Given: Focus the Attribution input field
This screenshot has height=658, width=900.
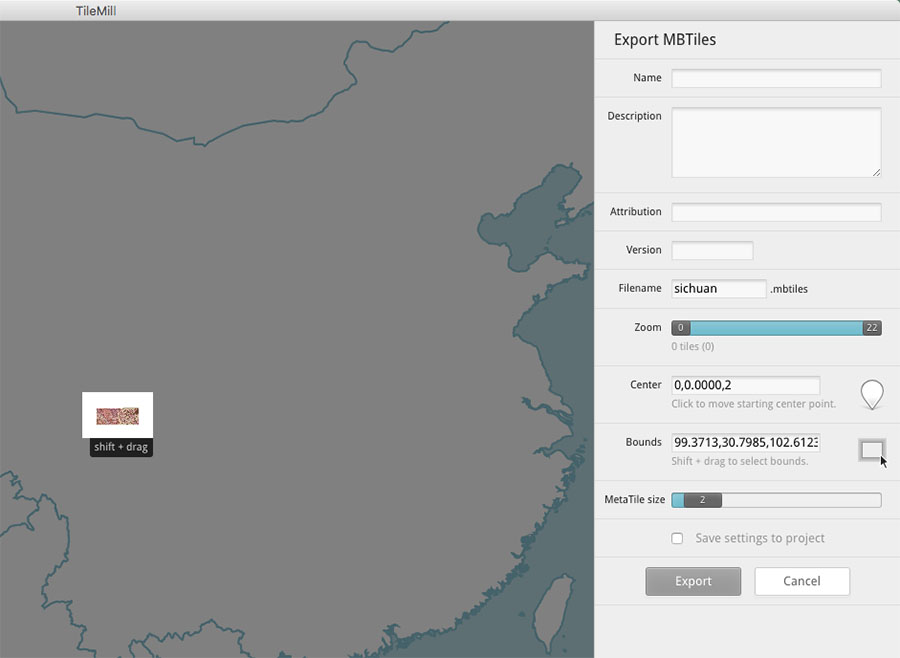Looking at the screenshot, I should click(776, 212).
